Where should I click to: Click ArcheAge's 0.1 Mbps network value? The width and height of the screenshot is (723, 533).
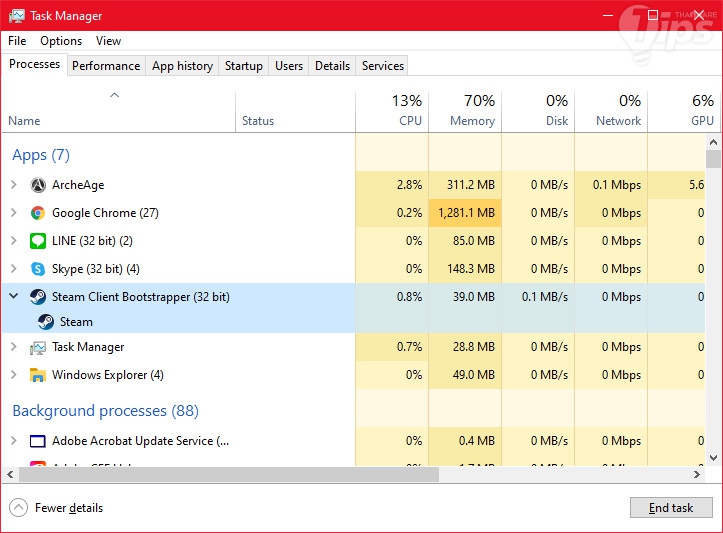617,185
